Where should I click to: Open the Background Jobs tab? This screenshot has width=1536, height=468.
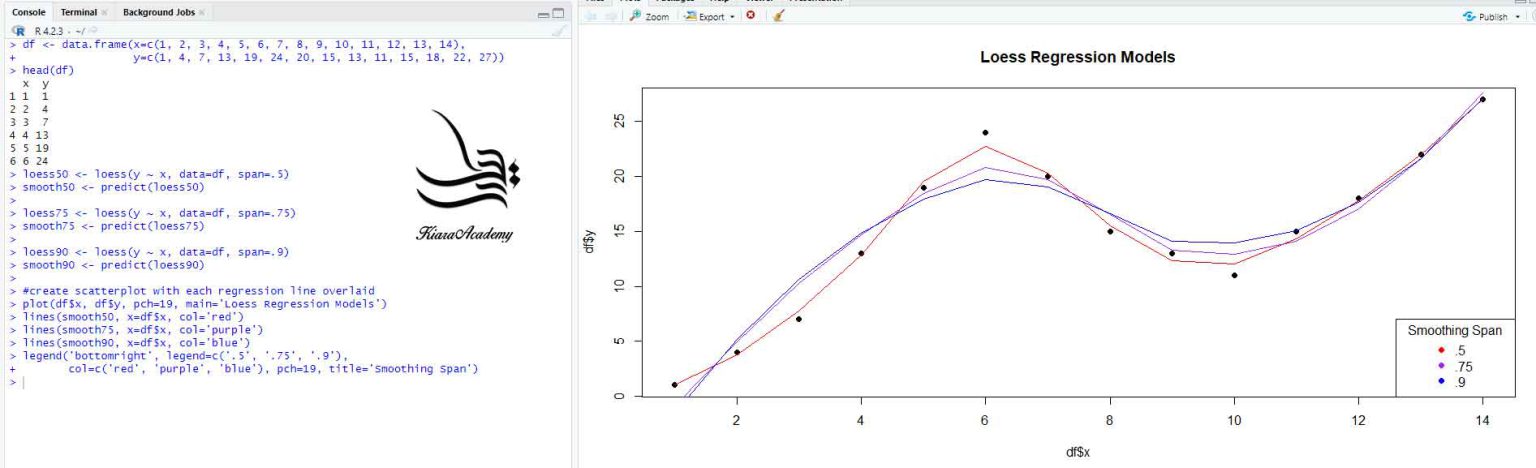158,12
